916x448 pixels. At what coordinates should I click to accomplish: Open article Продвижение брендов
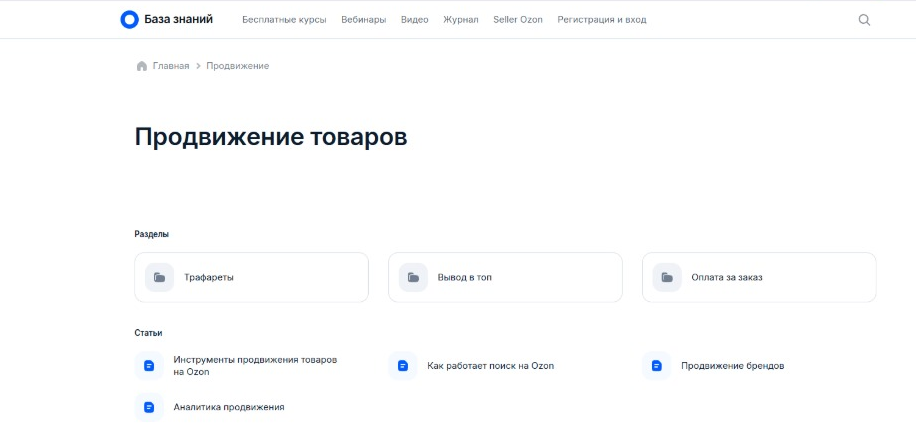pos(733,366)
